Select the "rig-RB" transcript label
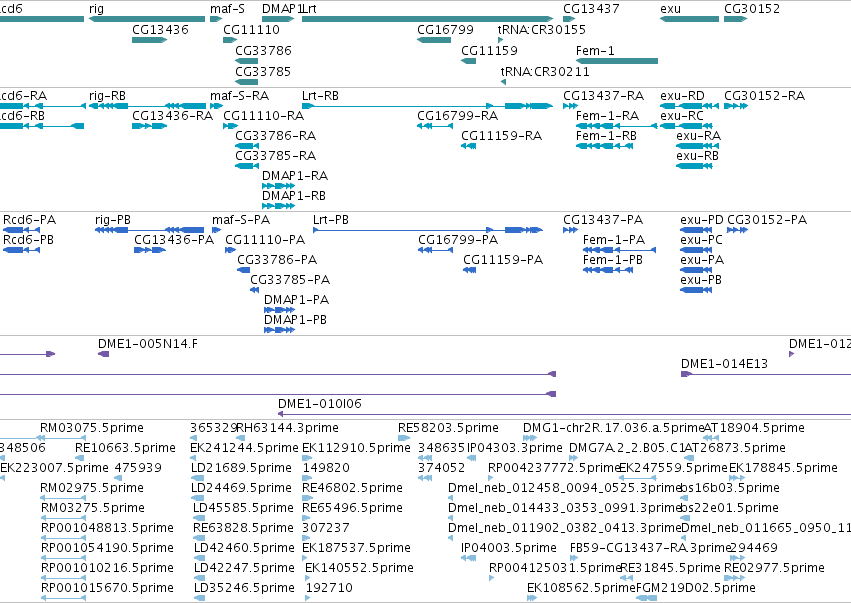This screenshot has width=851, height=603. 107,96
